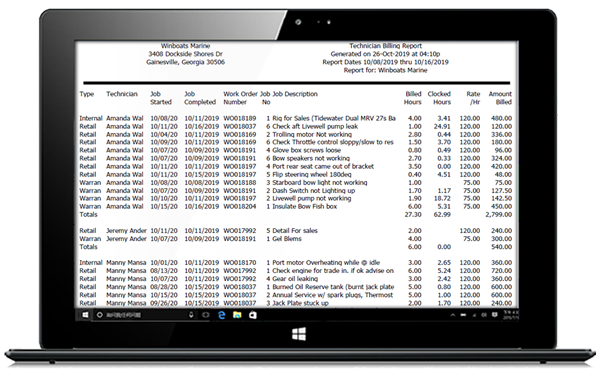Click the Amount Billed column header
The width and height of the screenshot is (600, 374).
coord(500,98)
